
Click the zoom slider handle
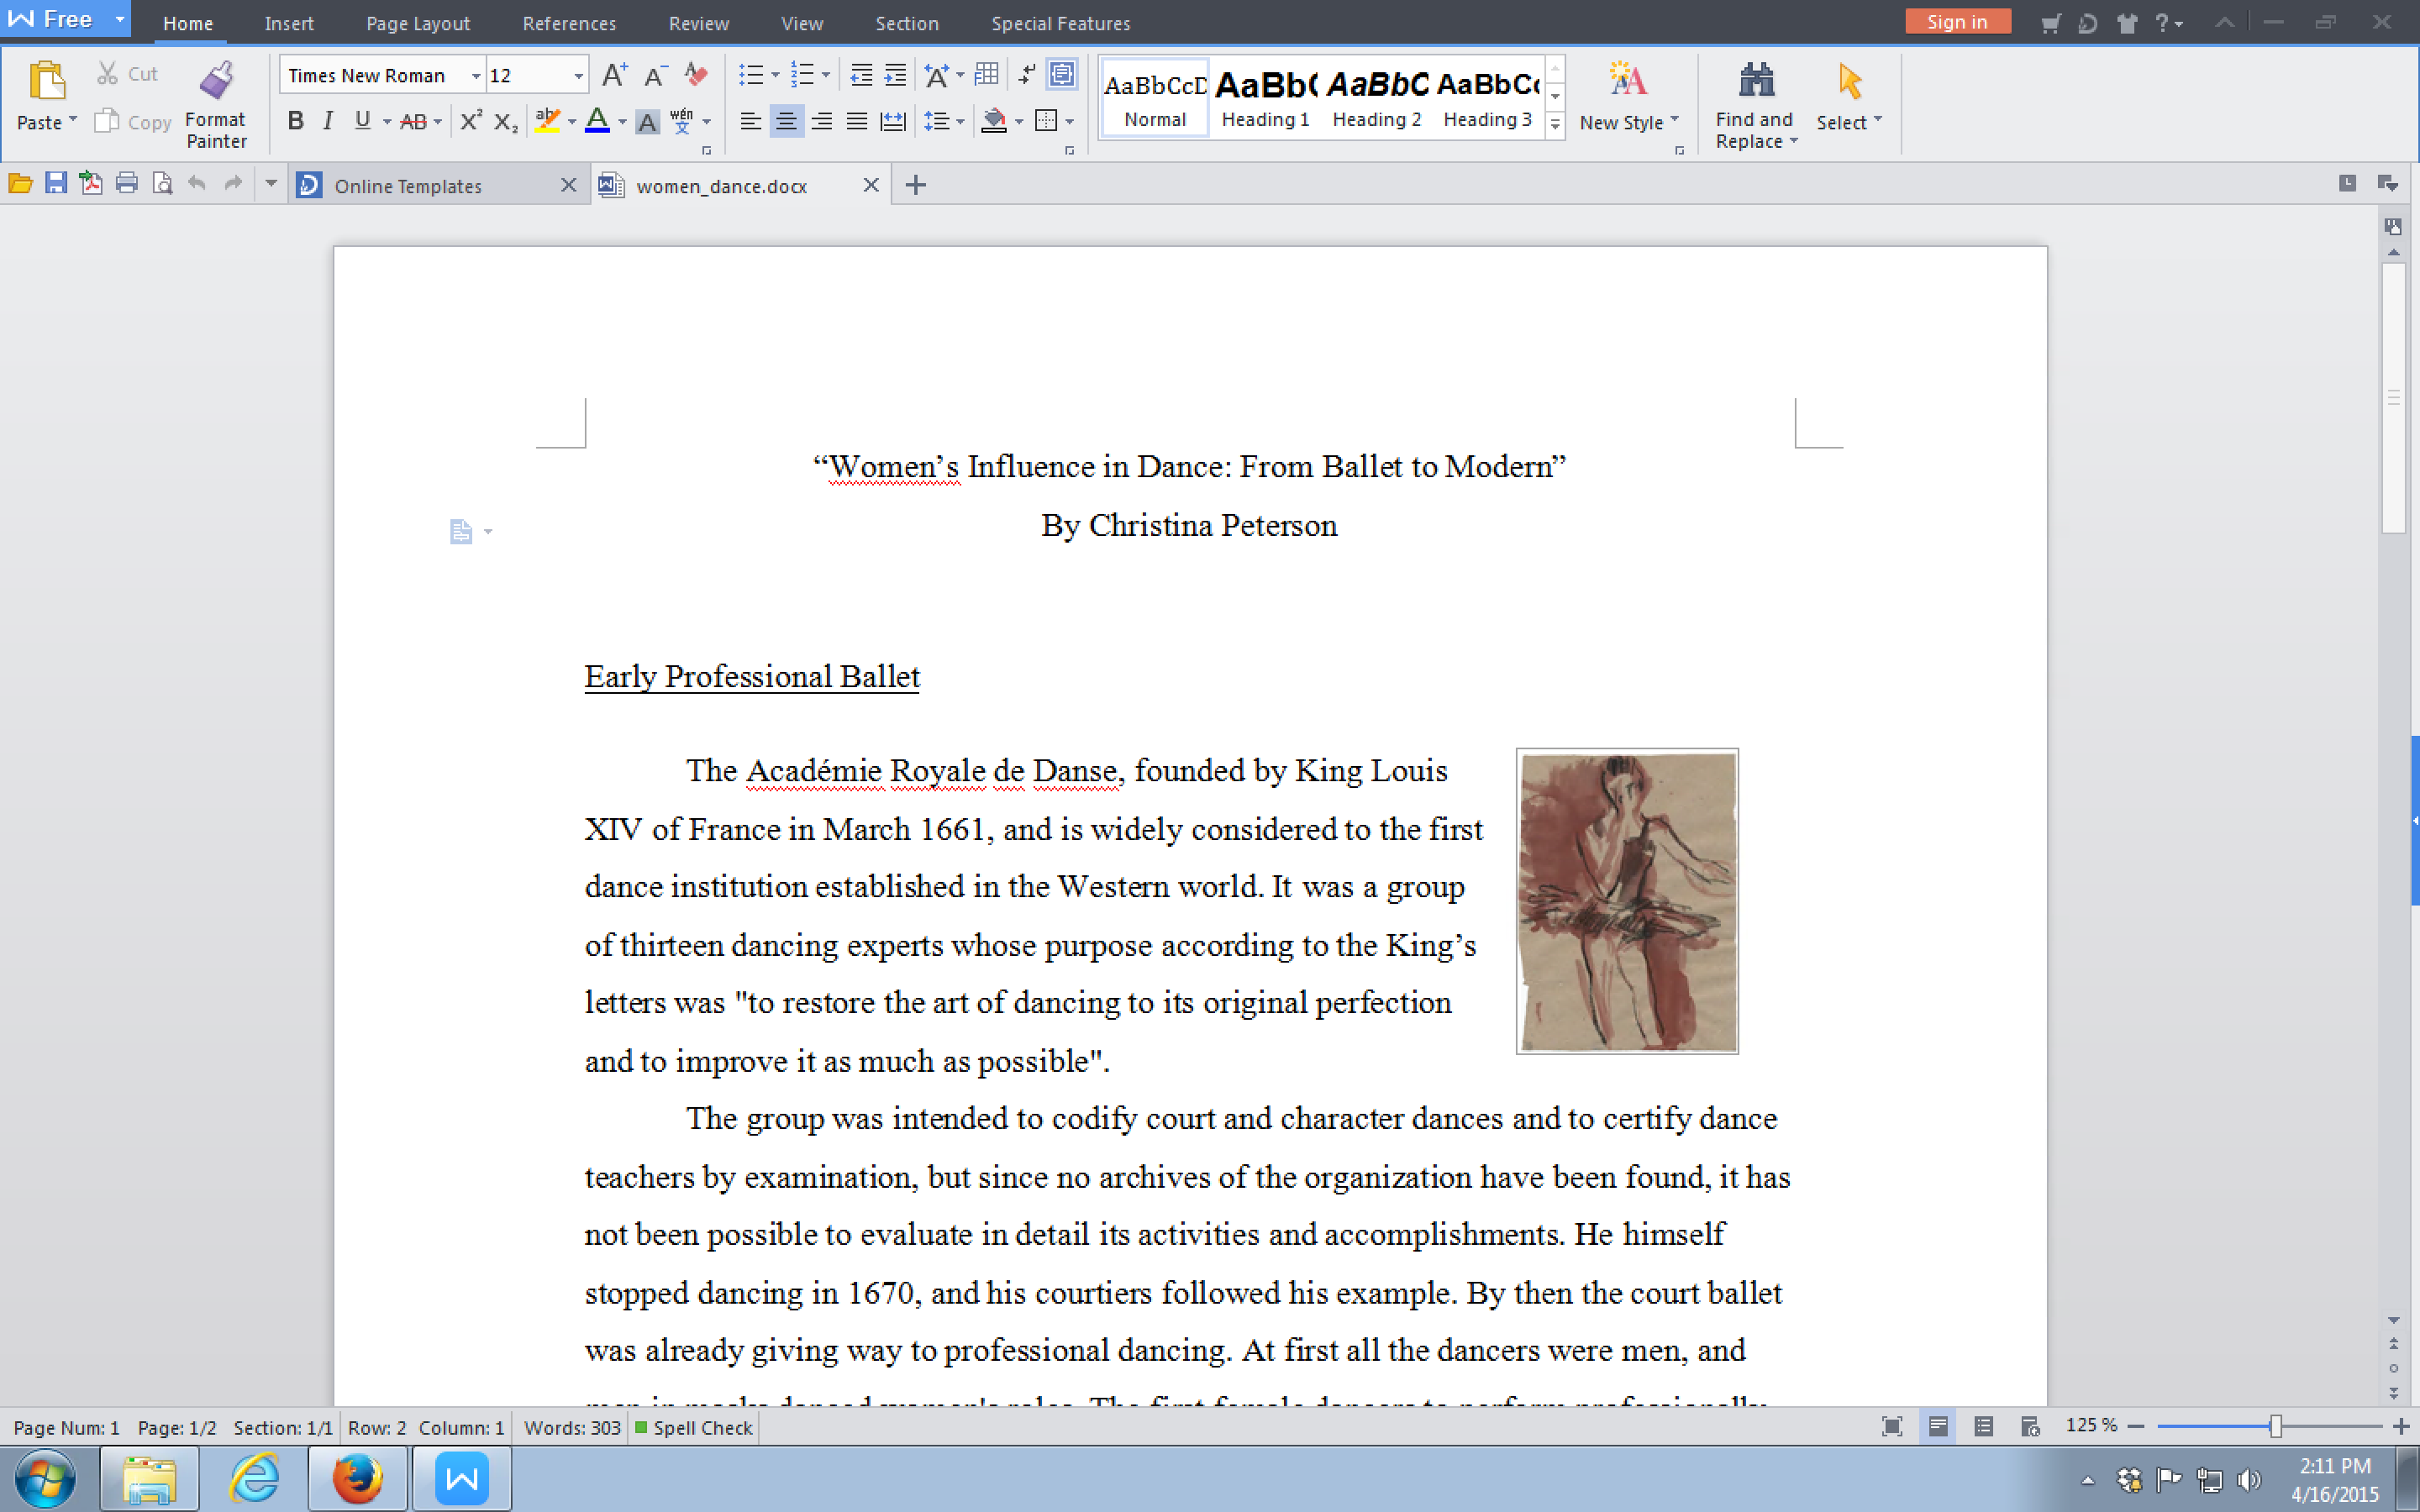click(2276, 1426)
